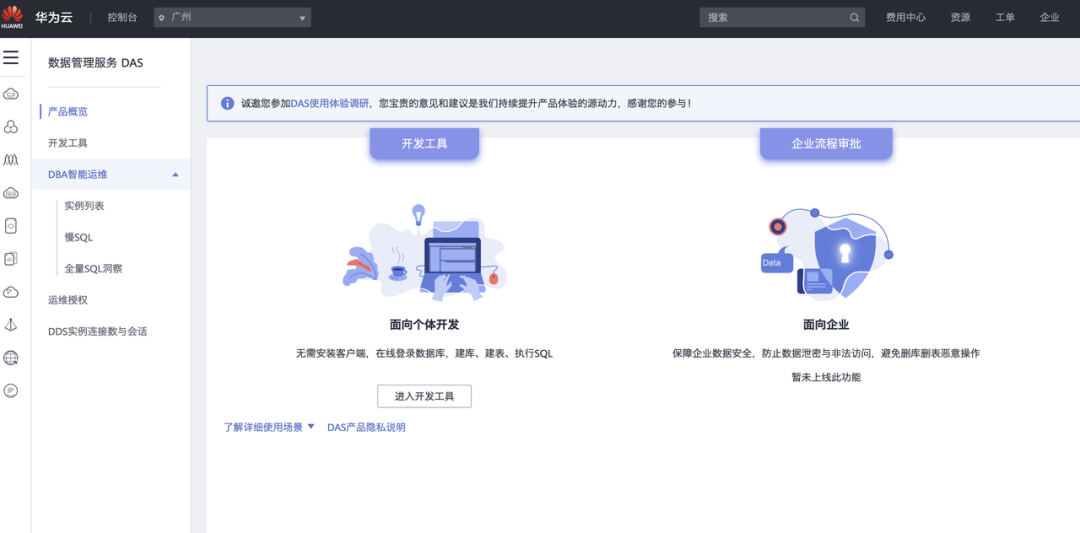Click the 暂未上线此功能 text
This screenshot has width=1080, height=533.
(826, 377)
